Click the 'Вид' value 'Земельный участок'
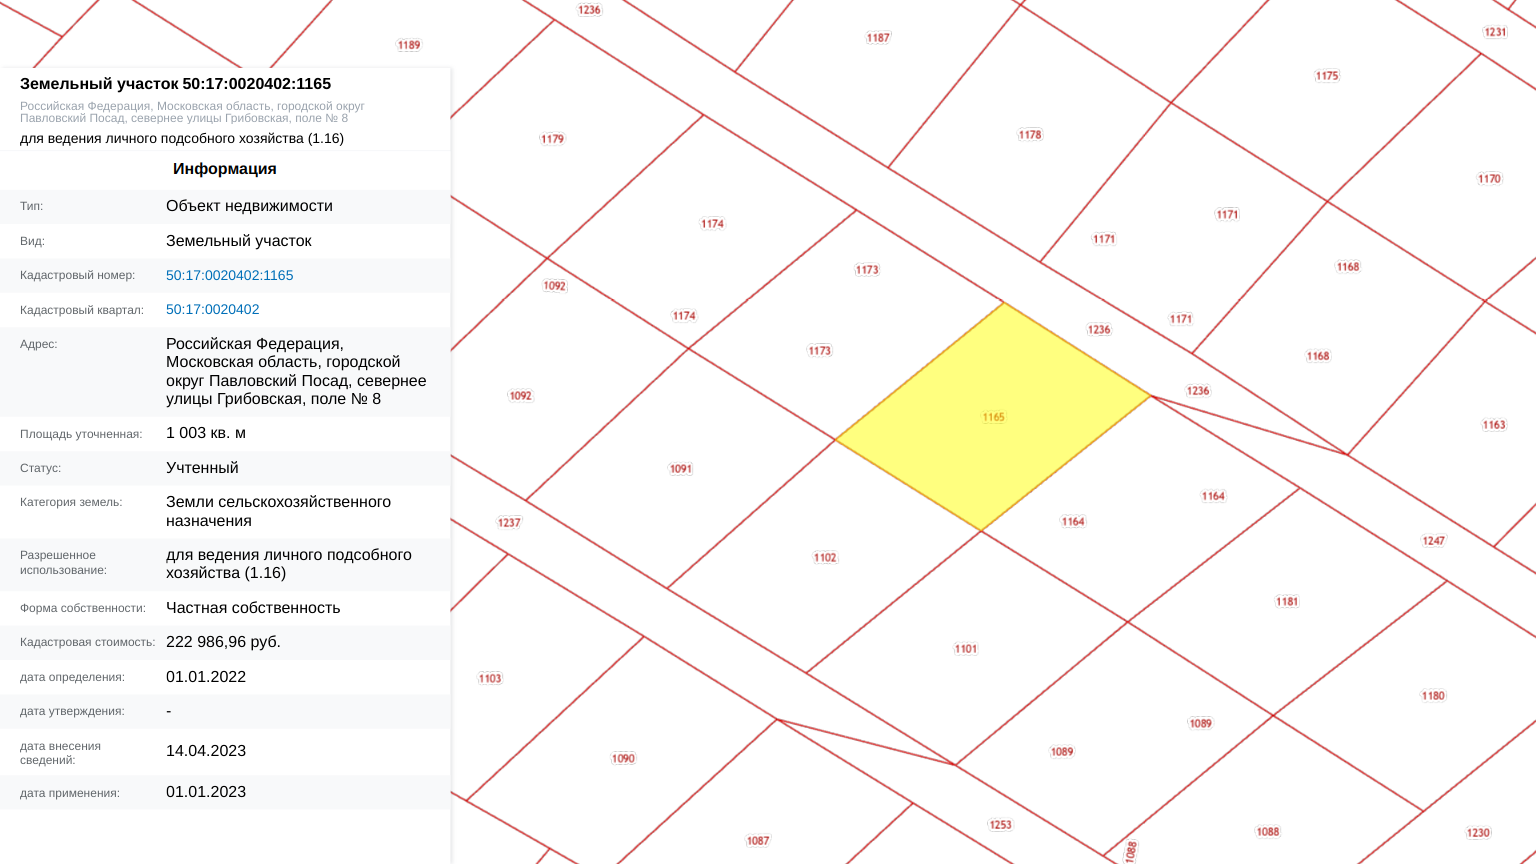Image resolution: width=1536 pixels, height=864 pixels. pyautogui.click(x=239, y=241)
